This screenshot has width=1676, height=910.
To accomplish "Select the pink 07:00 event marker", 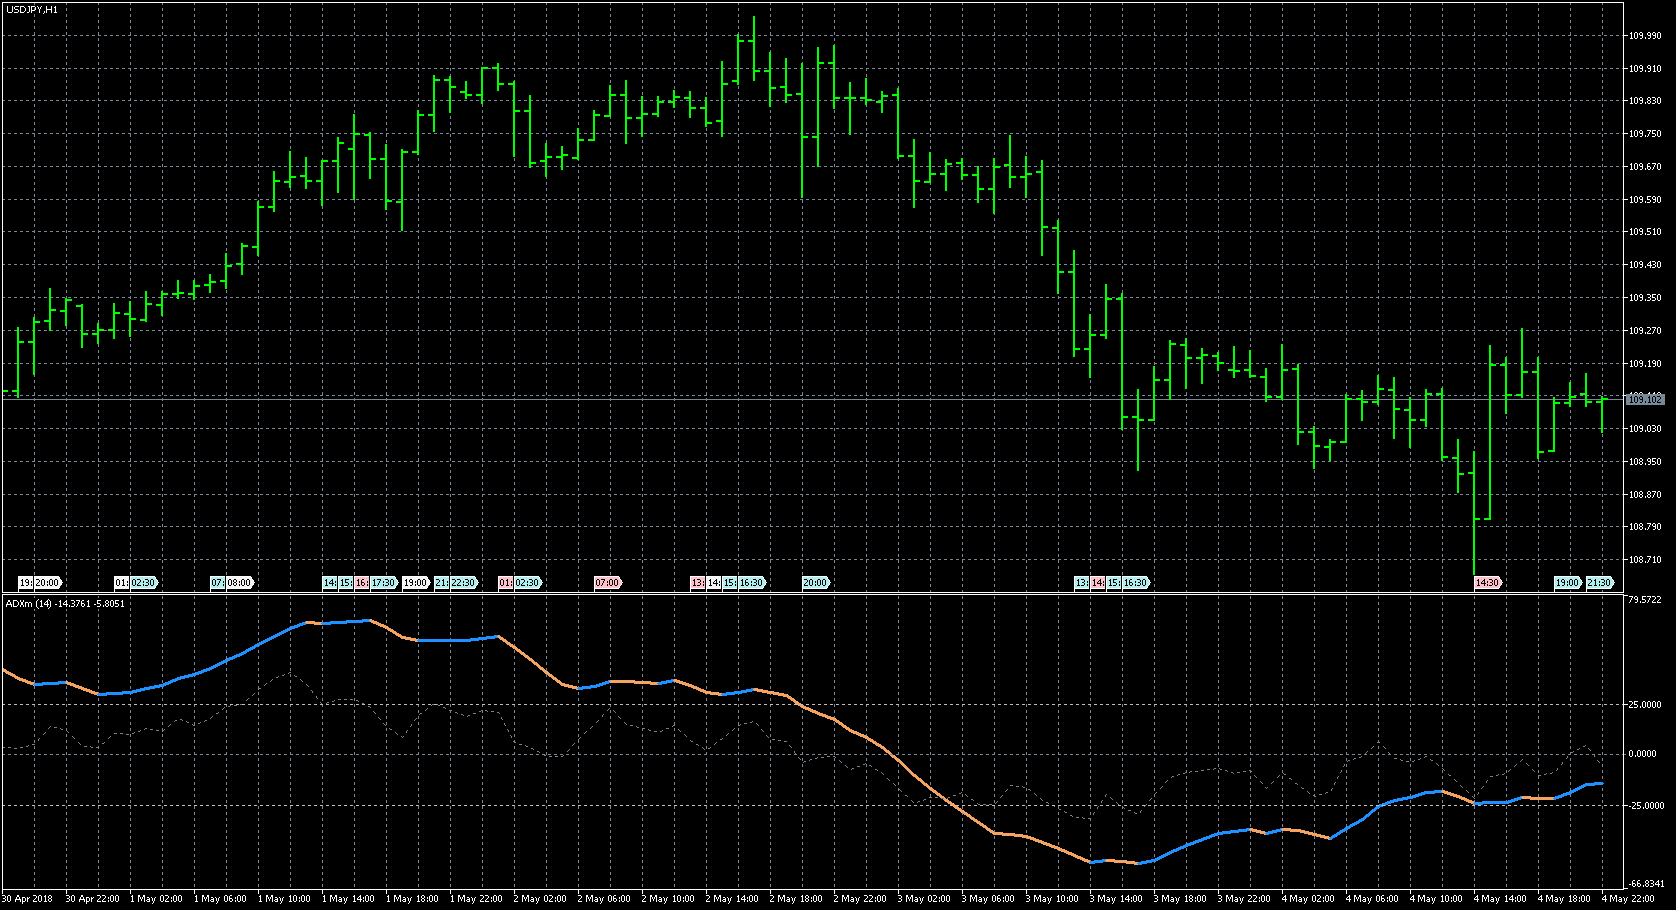I will click(607, 583).
